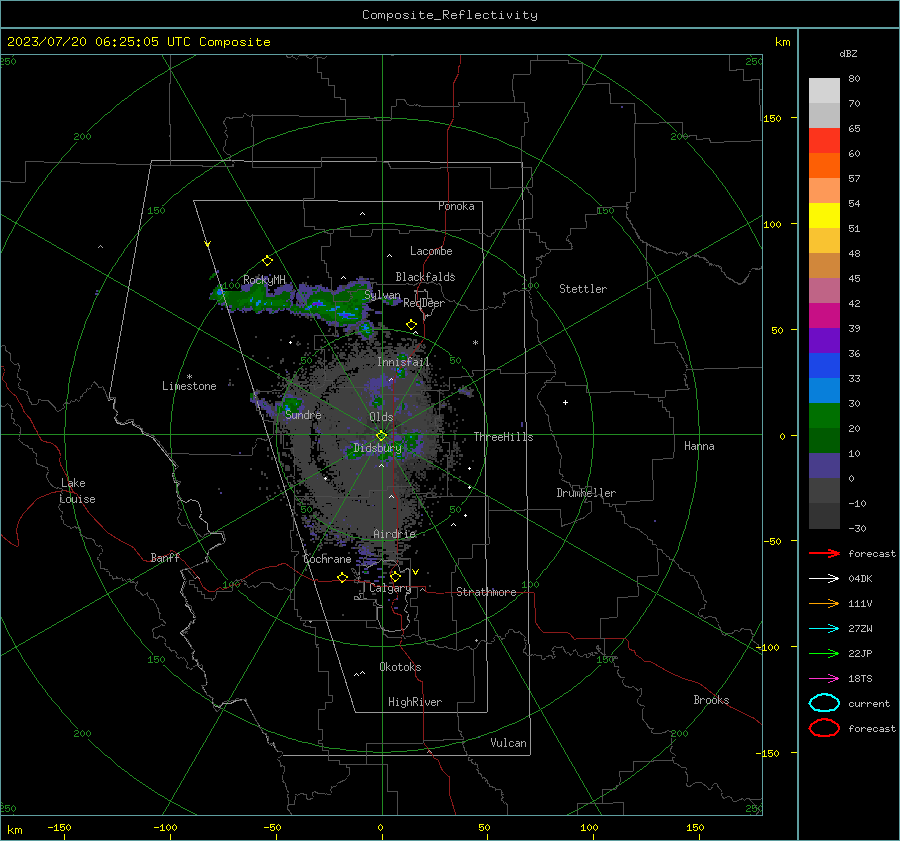Click the Stettler label on the map
Screen dimensions: 900x841
tap(583, 289)
